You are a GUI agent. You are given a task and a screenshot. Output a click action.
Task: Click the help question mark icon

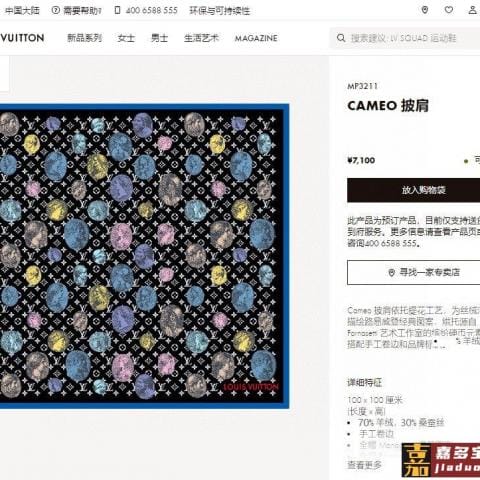[x=56, y=10]
